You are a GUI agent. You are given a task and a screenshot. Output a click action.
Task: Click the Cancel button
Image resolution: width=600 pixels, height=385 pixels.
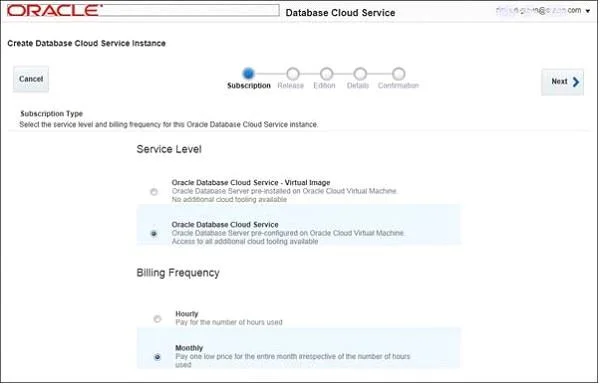pos(31,79)
